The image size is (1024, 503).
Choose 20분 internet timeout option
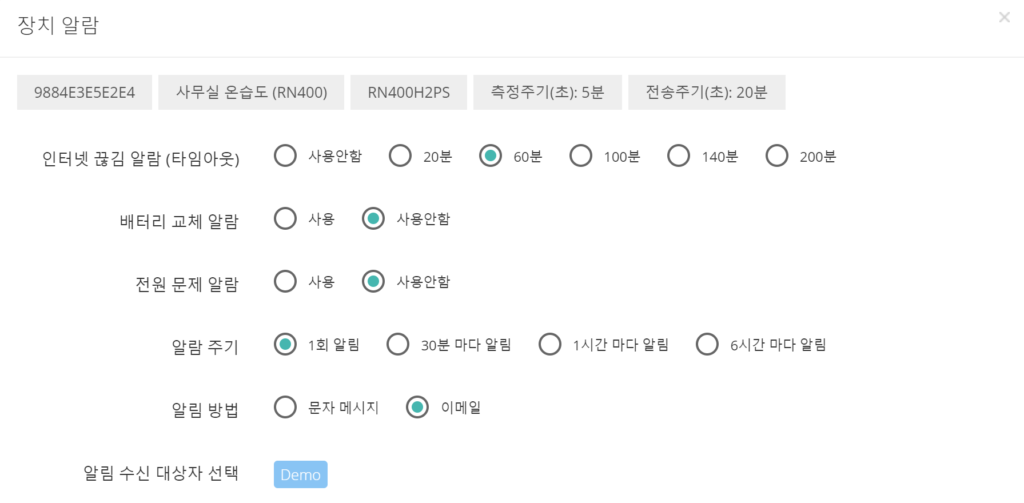click(400, 156)
